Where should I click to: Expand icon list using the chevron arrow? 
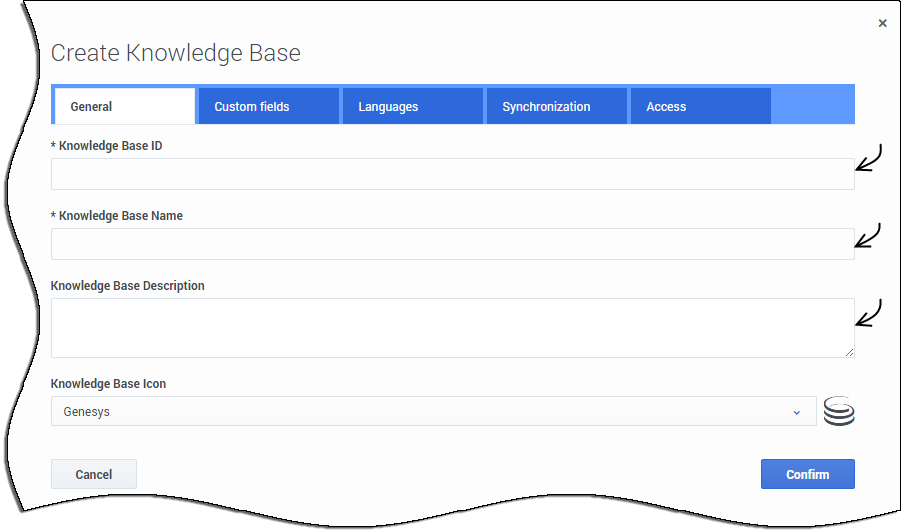[x=797, y=412]
